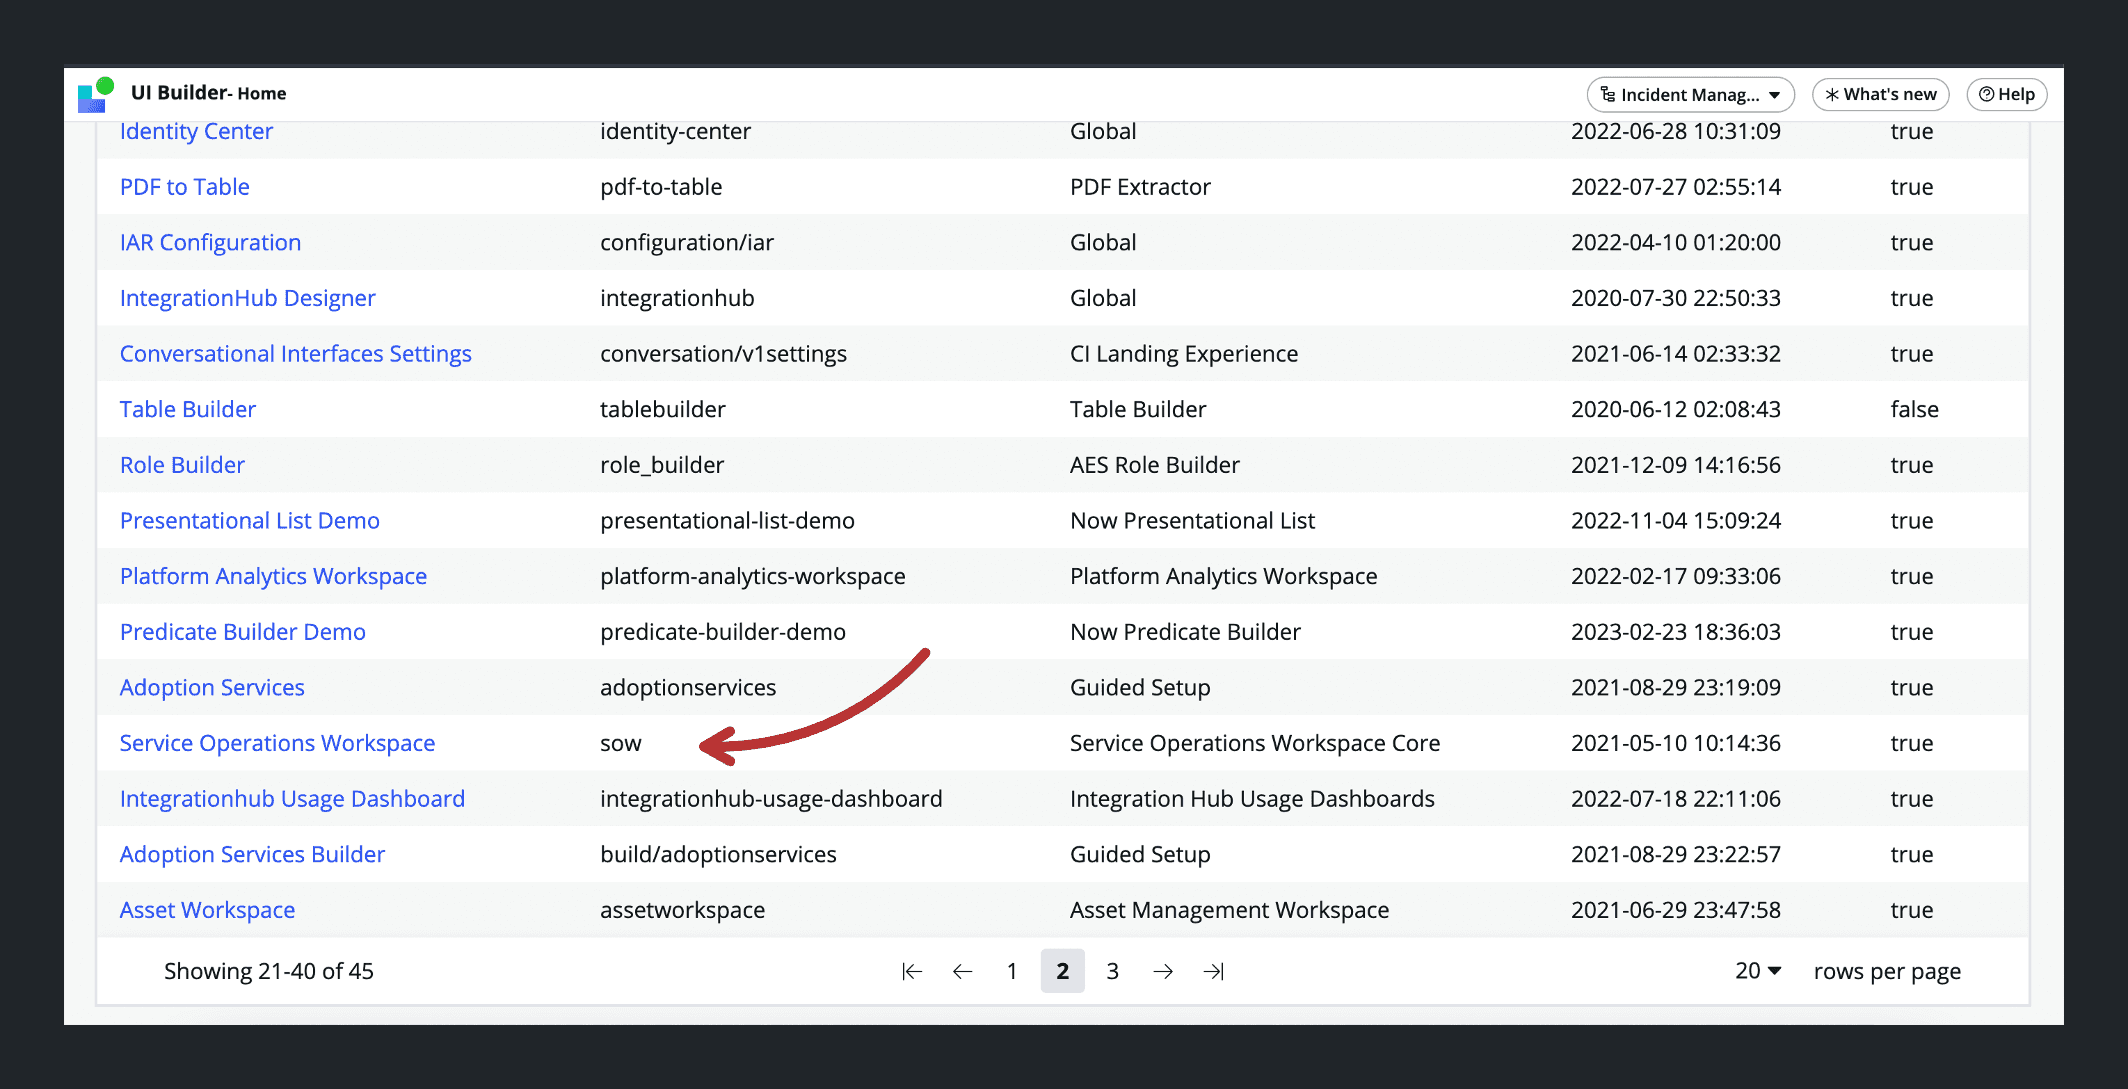Open Integrationhub Usage Dashboard link
2128x1089 pixels.
(292, 799)
